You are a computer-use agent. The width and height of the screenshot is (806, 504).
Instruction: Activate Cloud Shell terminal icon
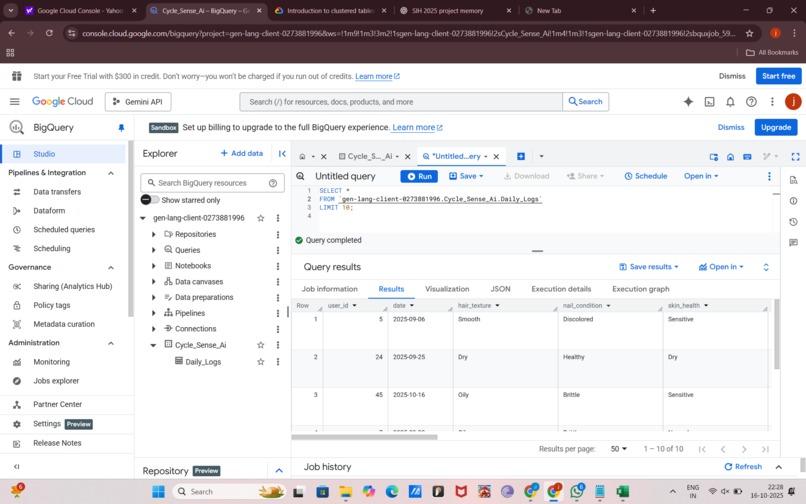709,102
